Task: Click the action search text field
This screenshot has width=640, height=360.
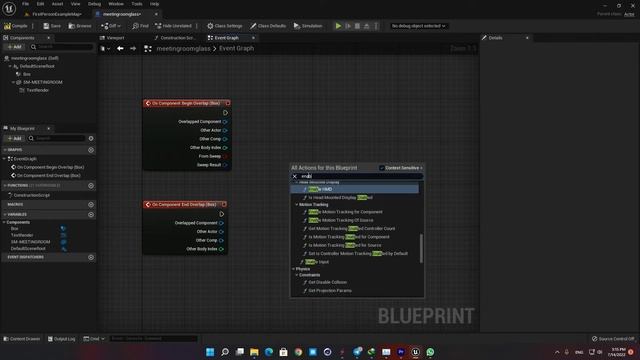Action: click(x=361, y=176)
